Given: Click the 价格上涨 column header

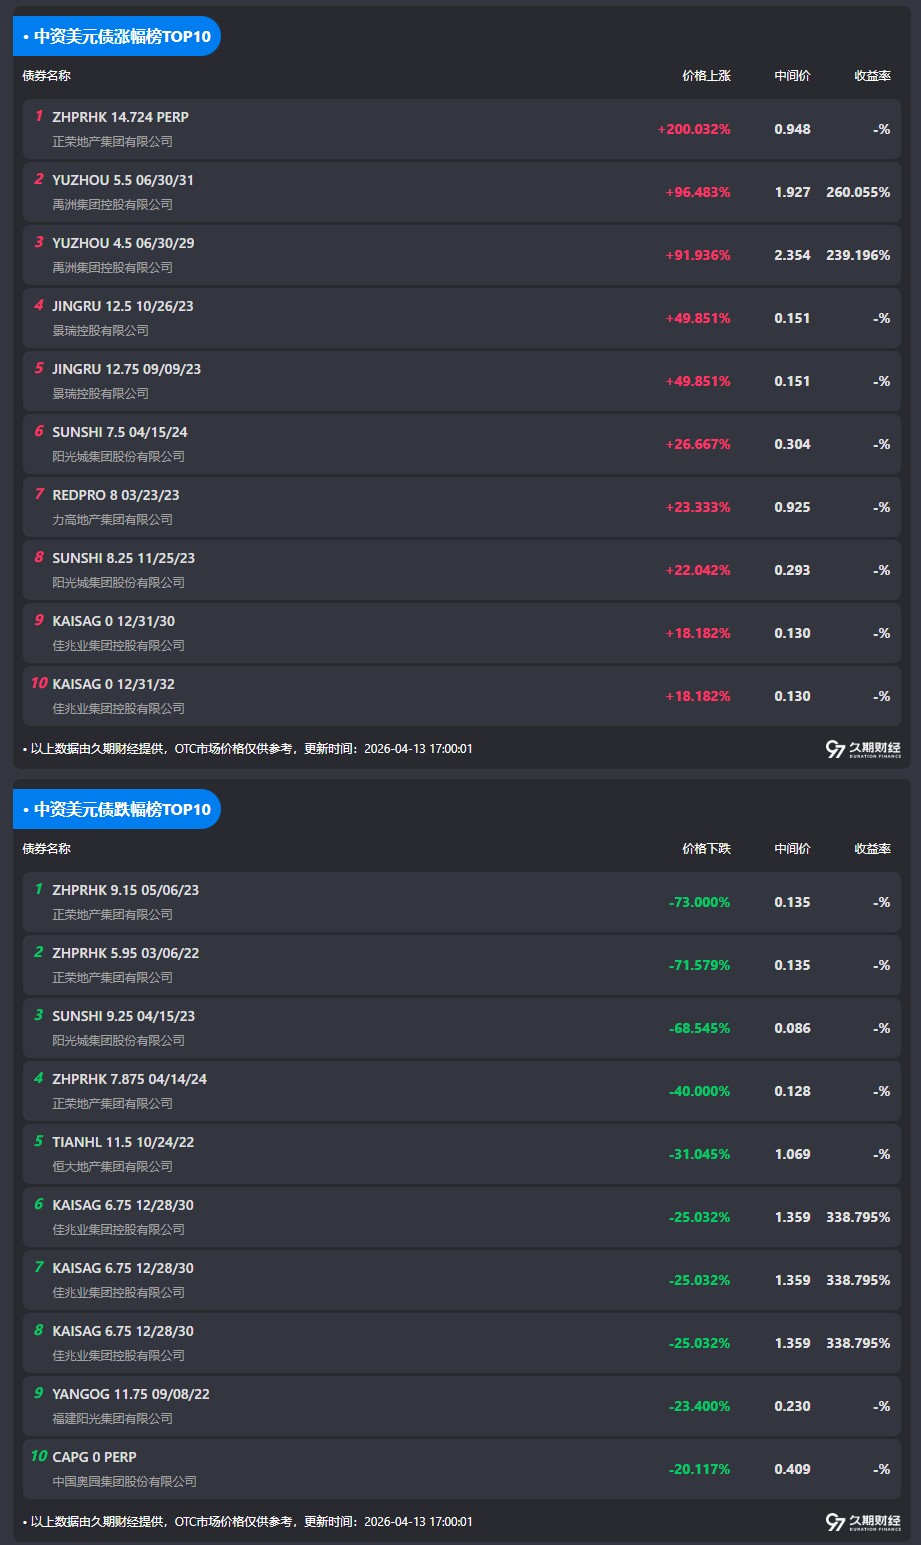Looking at the screenshot, I should [706, 76].
